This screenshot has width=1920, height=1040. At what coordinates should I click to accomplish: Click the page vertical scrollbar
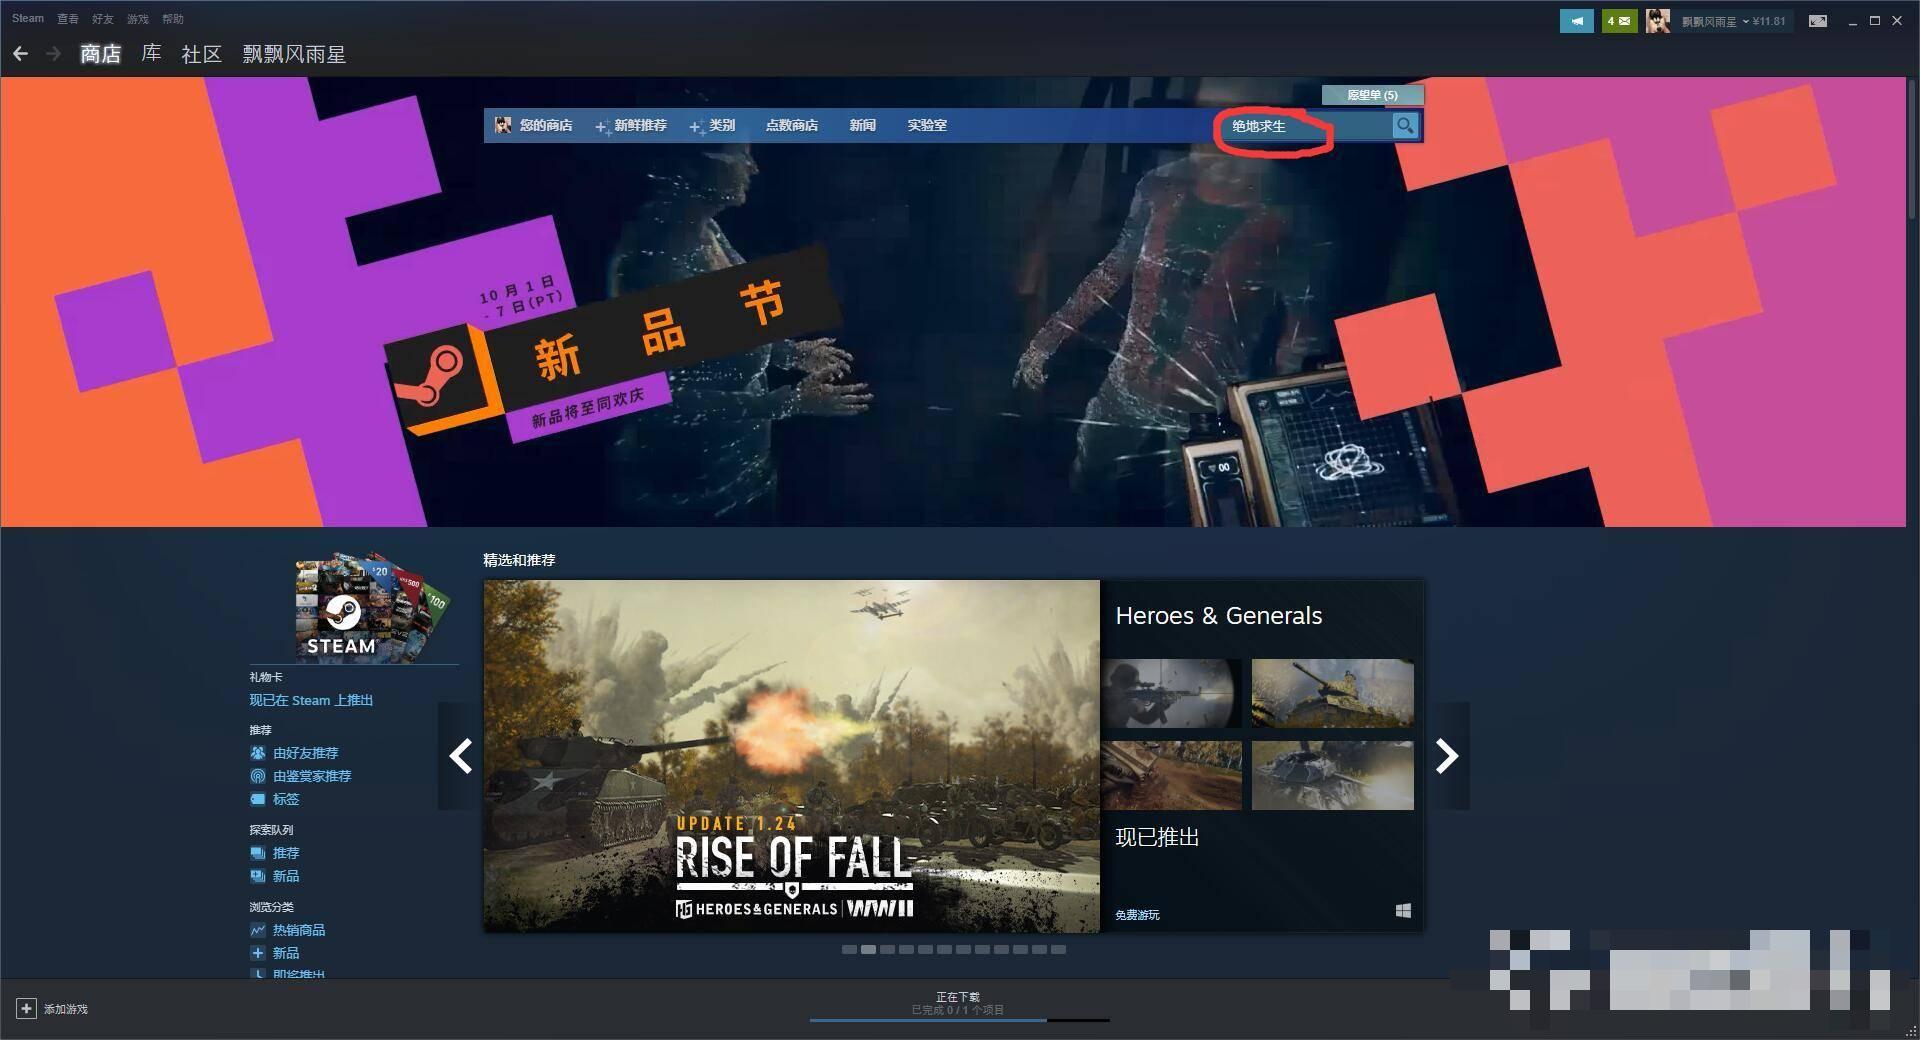pos(1912,150)
